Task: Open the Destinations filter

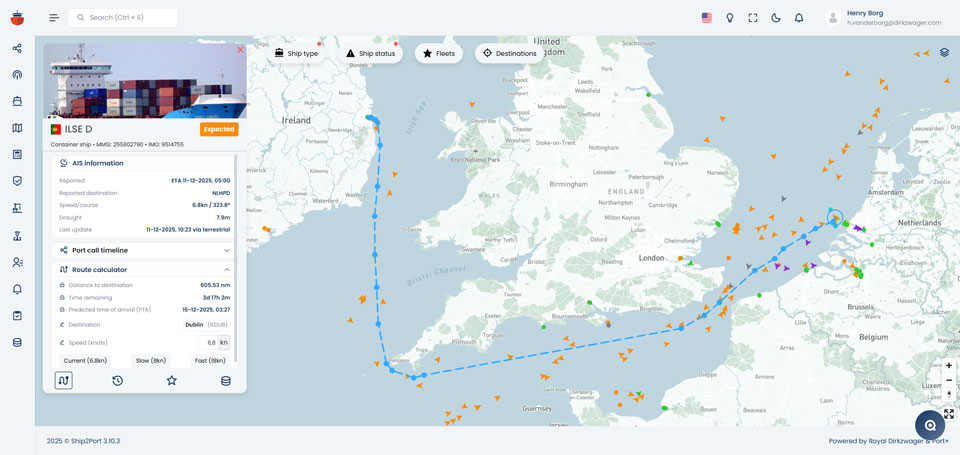Action: coord(509,53)
